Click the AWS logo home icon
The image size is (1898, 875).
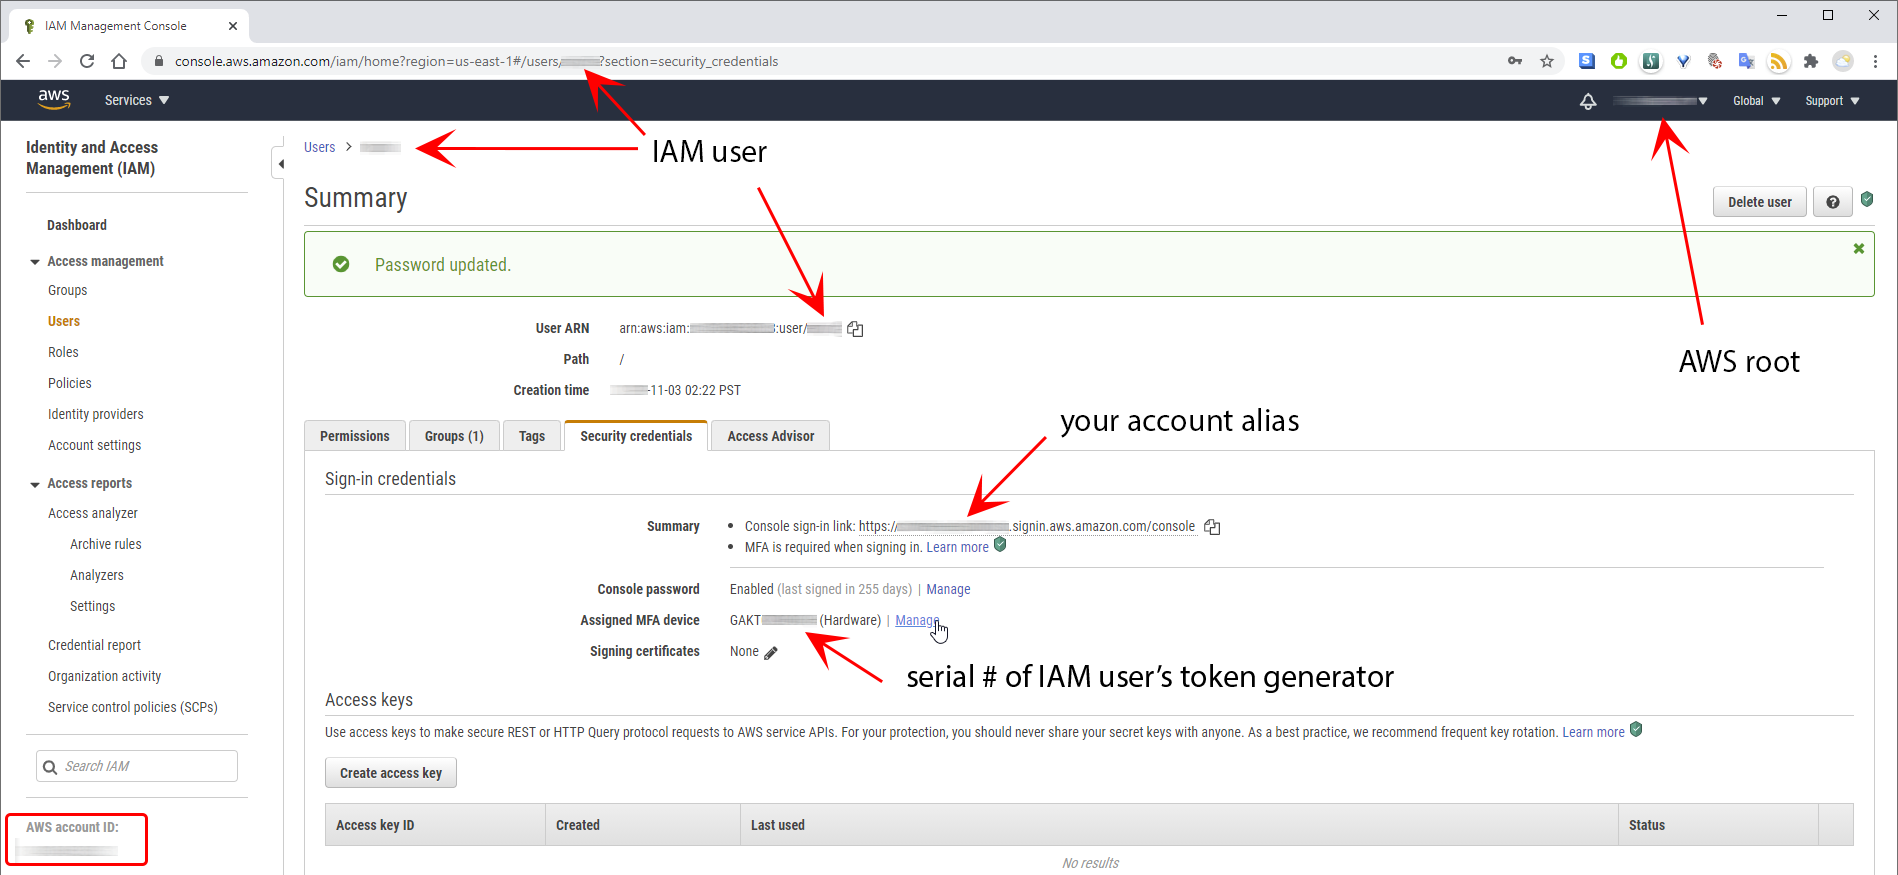tap(54, 100)
